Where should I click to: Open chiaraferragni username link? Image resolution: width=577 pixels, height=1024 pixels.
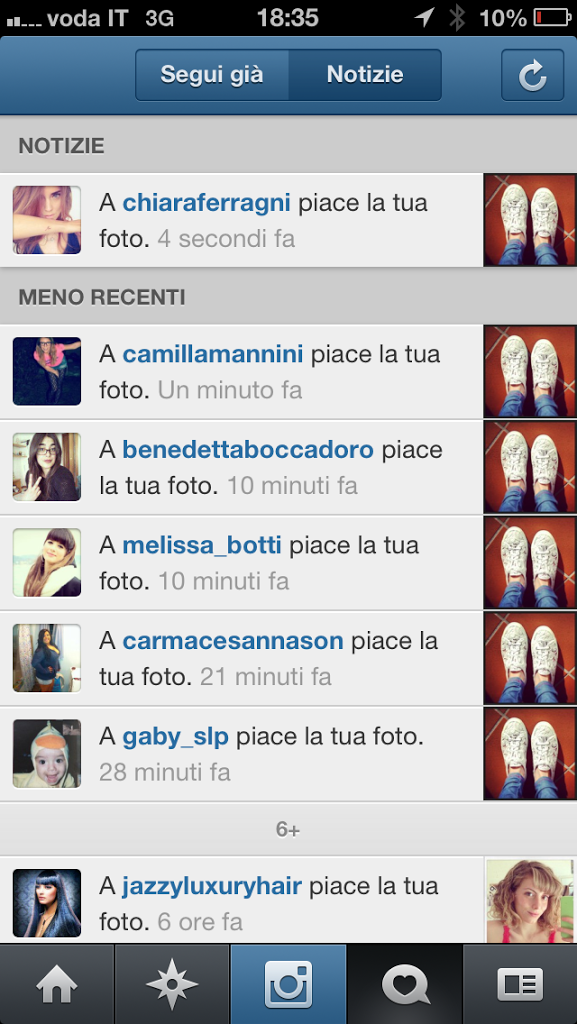(x=206, y=203)
